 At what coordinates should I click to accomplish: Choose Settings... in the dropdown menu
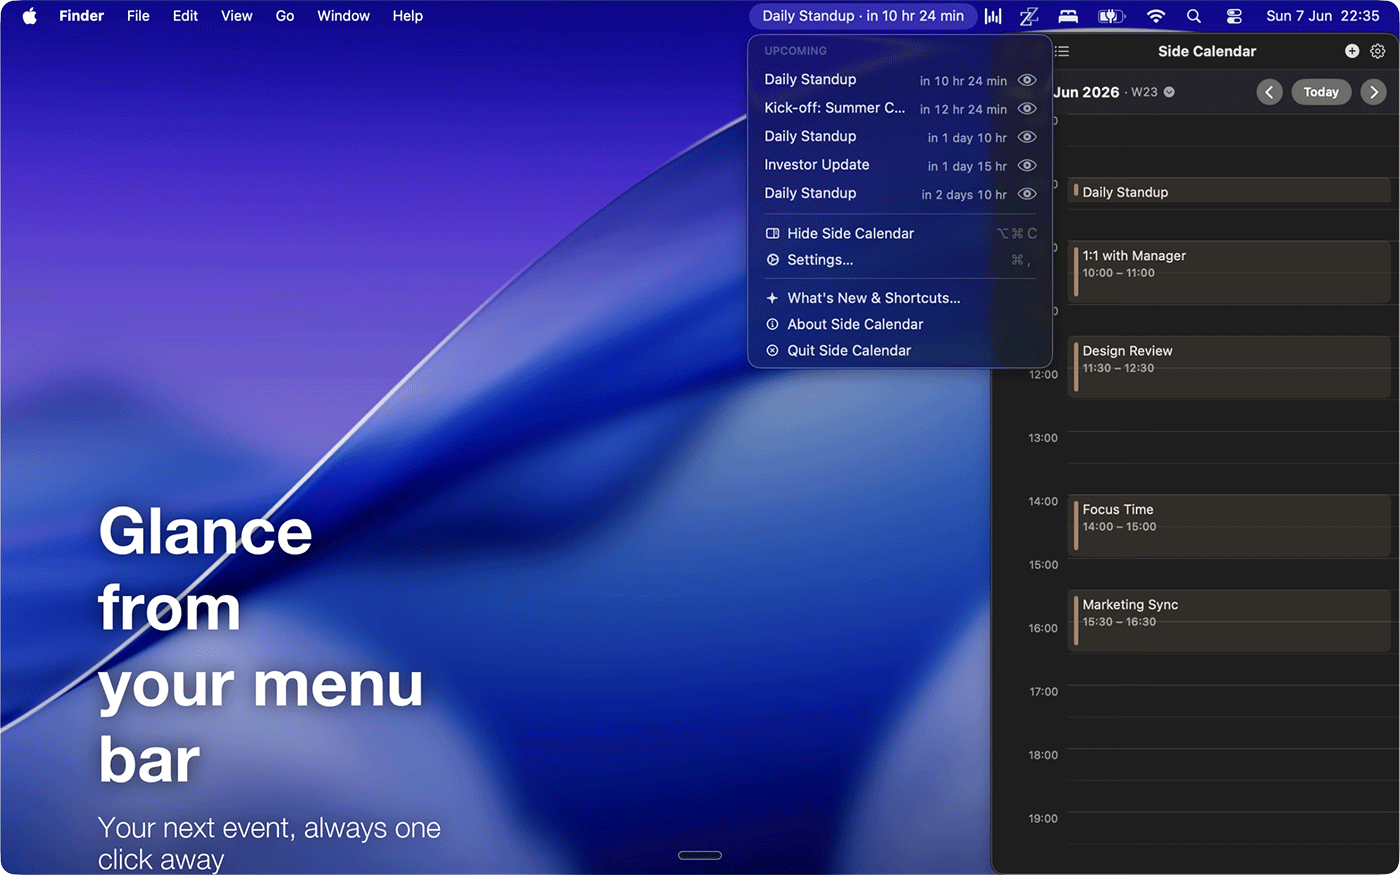coord(900,260)
